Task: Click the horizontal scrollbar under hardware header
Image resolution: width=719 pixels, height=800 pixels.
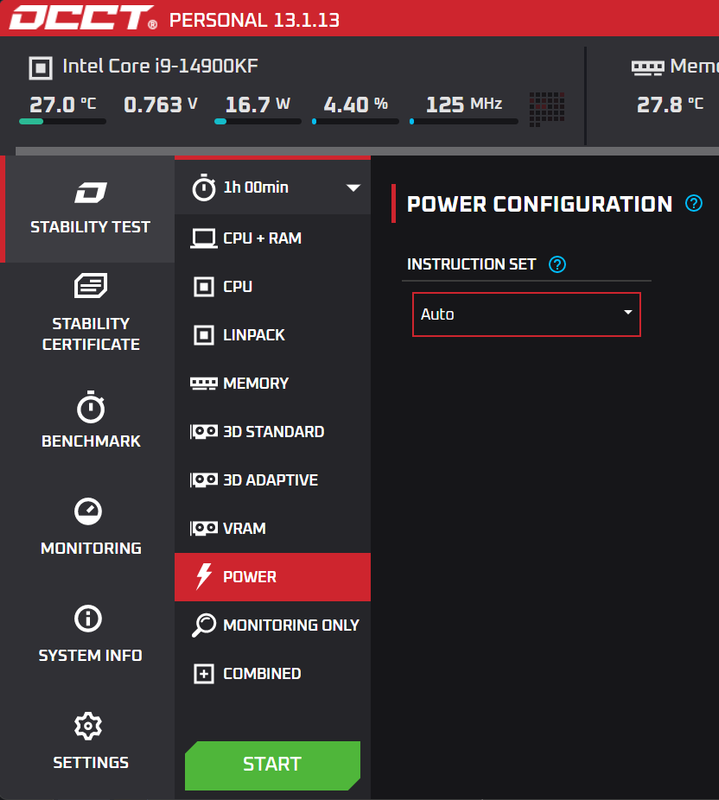Action: coord(367,151)
